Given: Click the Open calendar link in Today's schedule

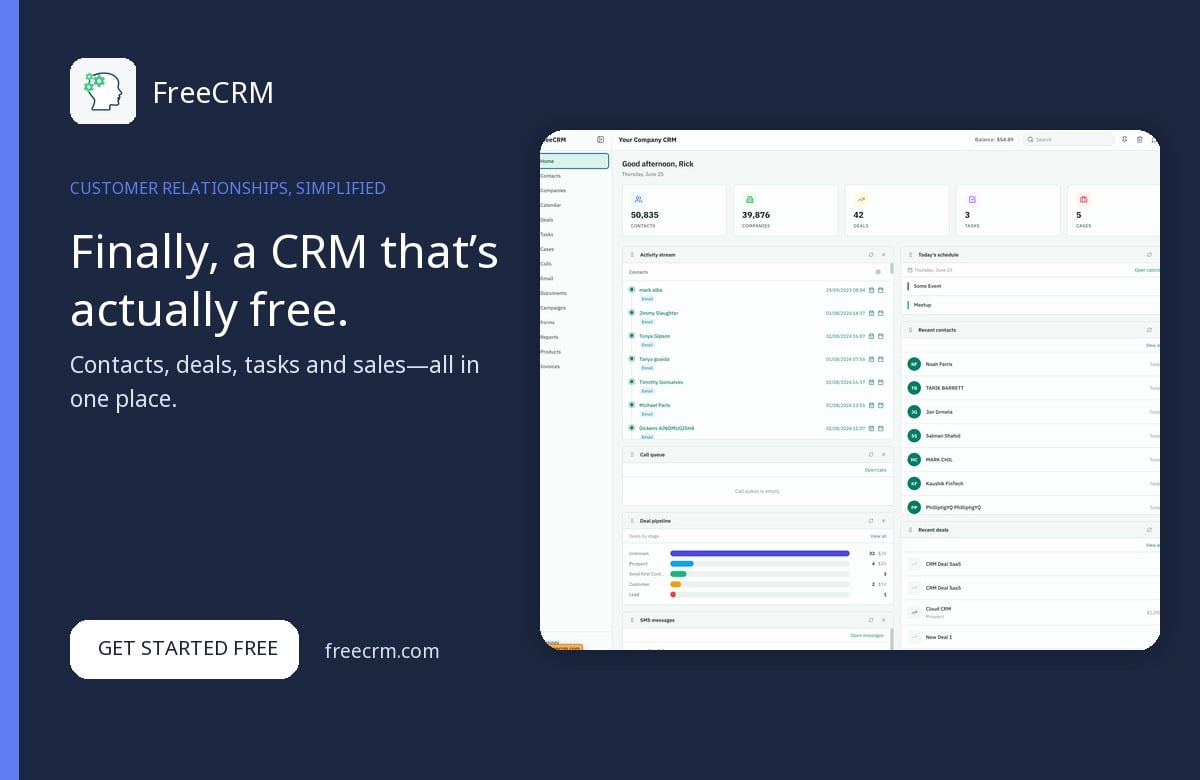Looking at the screenshot, I should click(x=1147, y=270).
